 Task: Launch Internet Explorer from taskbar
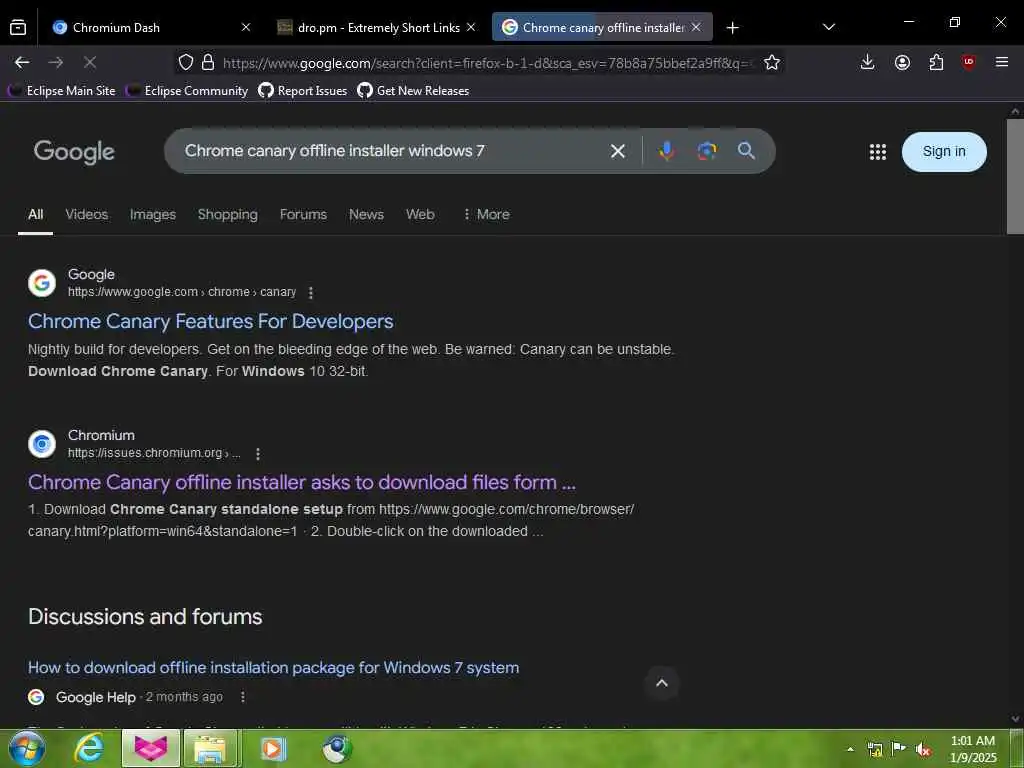(x=89, y=748)
